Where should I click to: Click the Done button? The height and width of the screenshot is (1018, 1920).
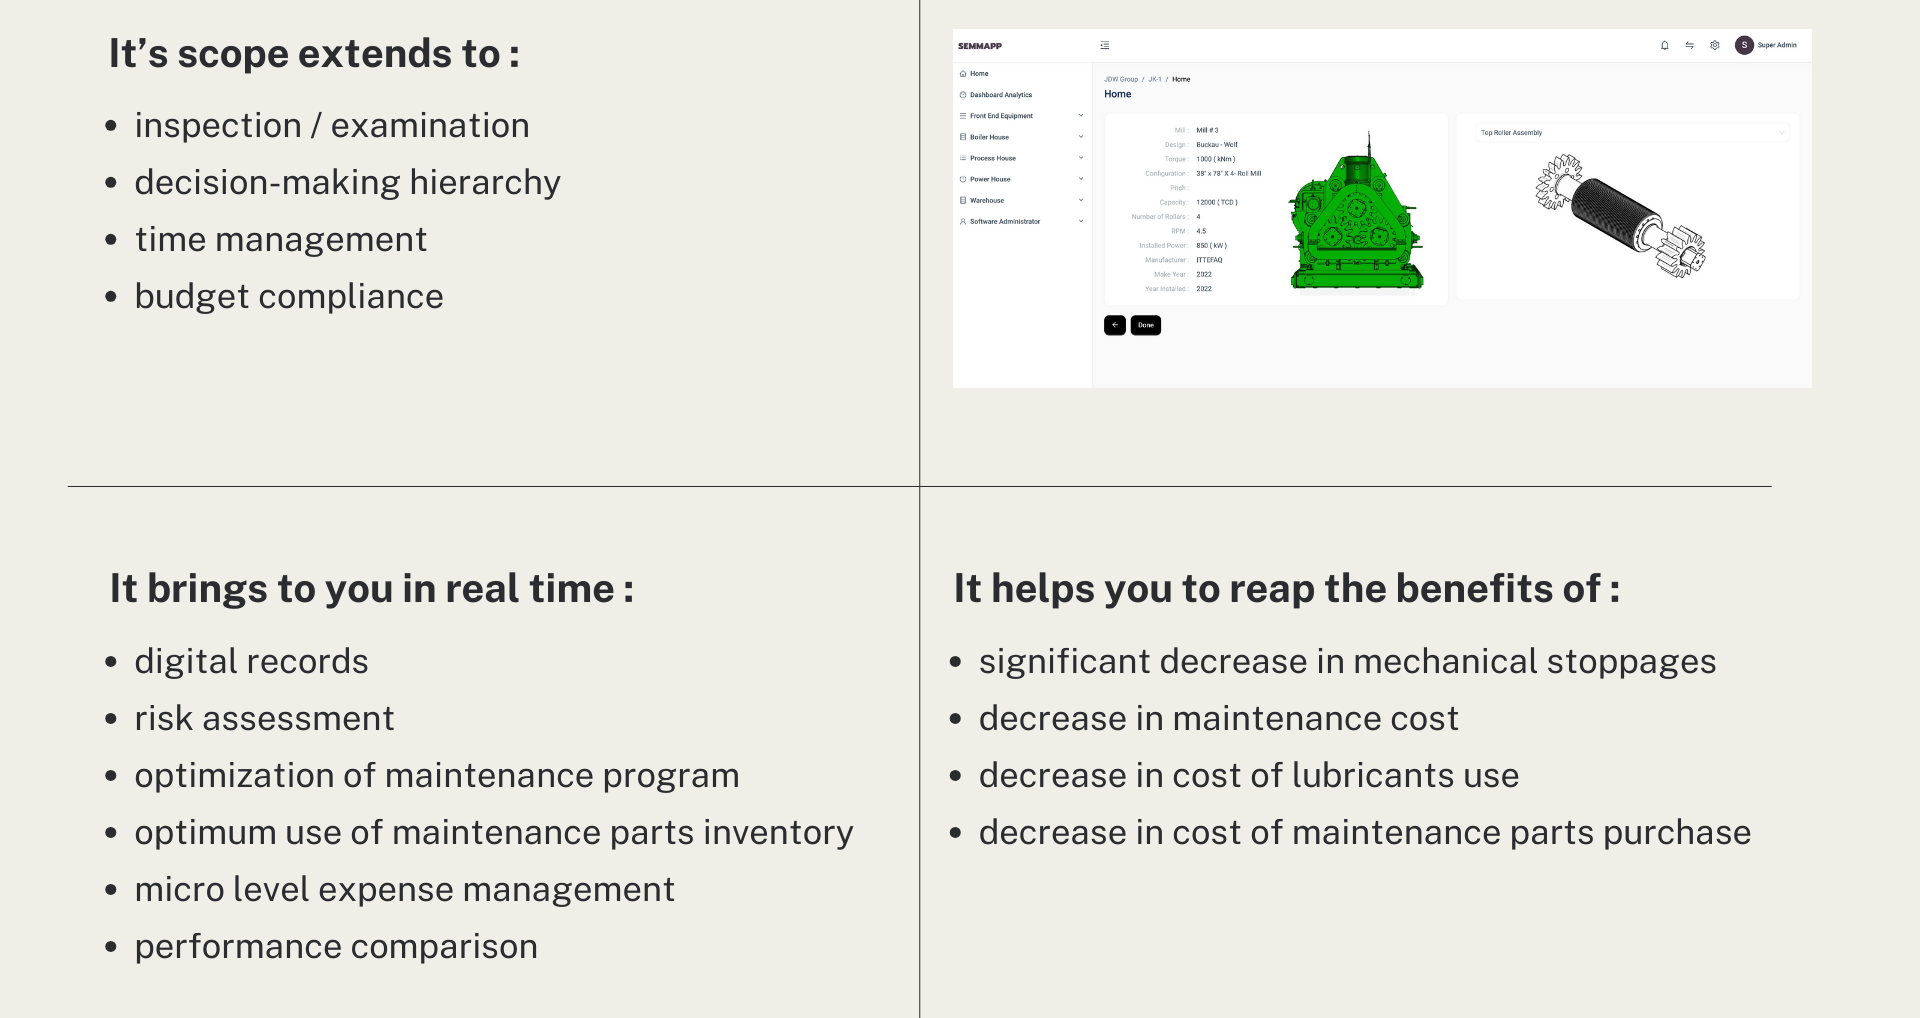tap(1145, 325)
